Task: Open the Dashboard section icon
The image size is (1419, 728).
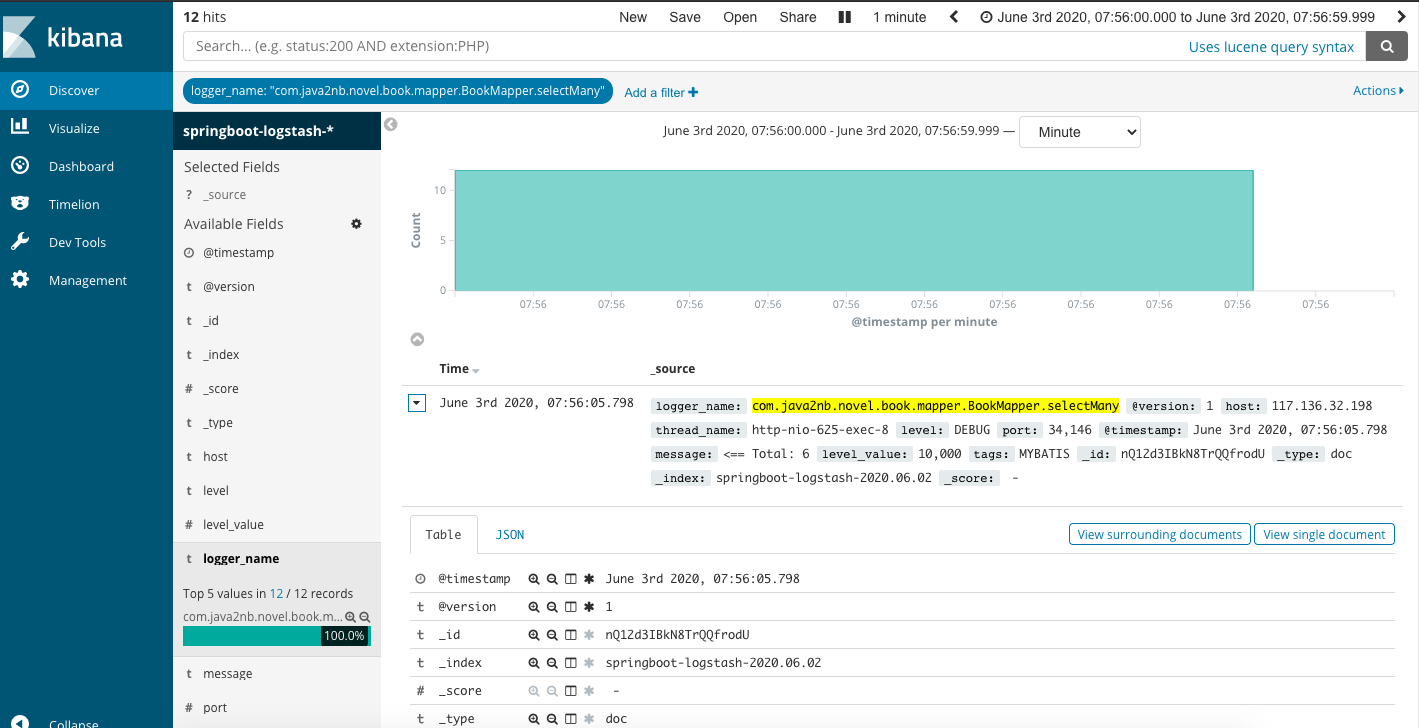Action: (19, 166)
